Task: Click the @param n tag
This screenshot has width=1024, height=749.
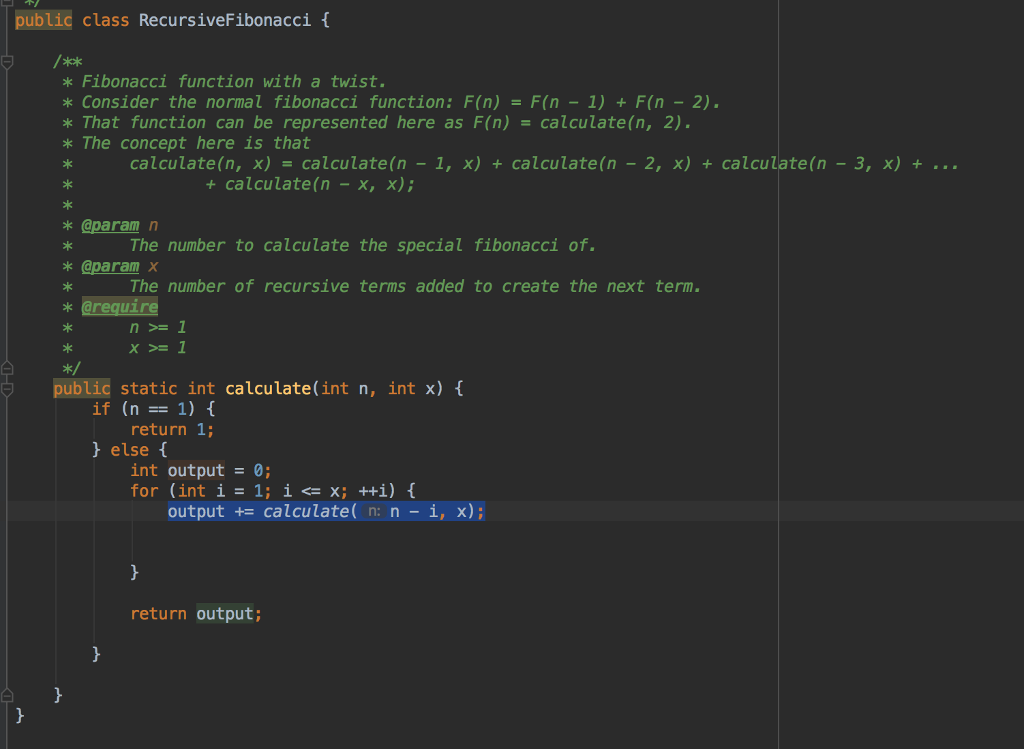Action: (110, 224)
